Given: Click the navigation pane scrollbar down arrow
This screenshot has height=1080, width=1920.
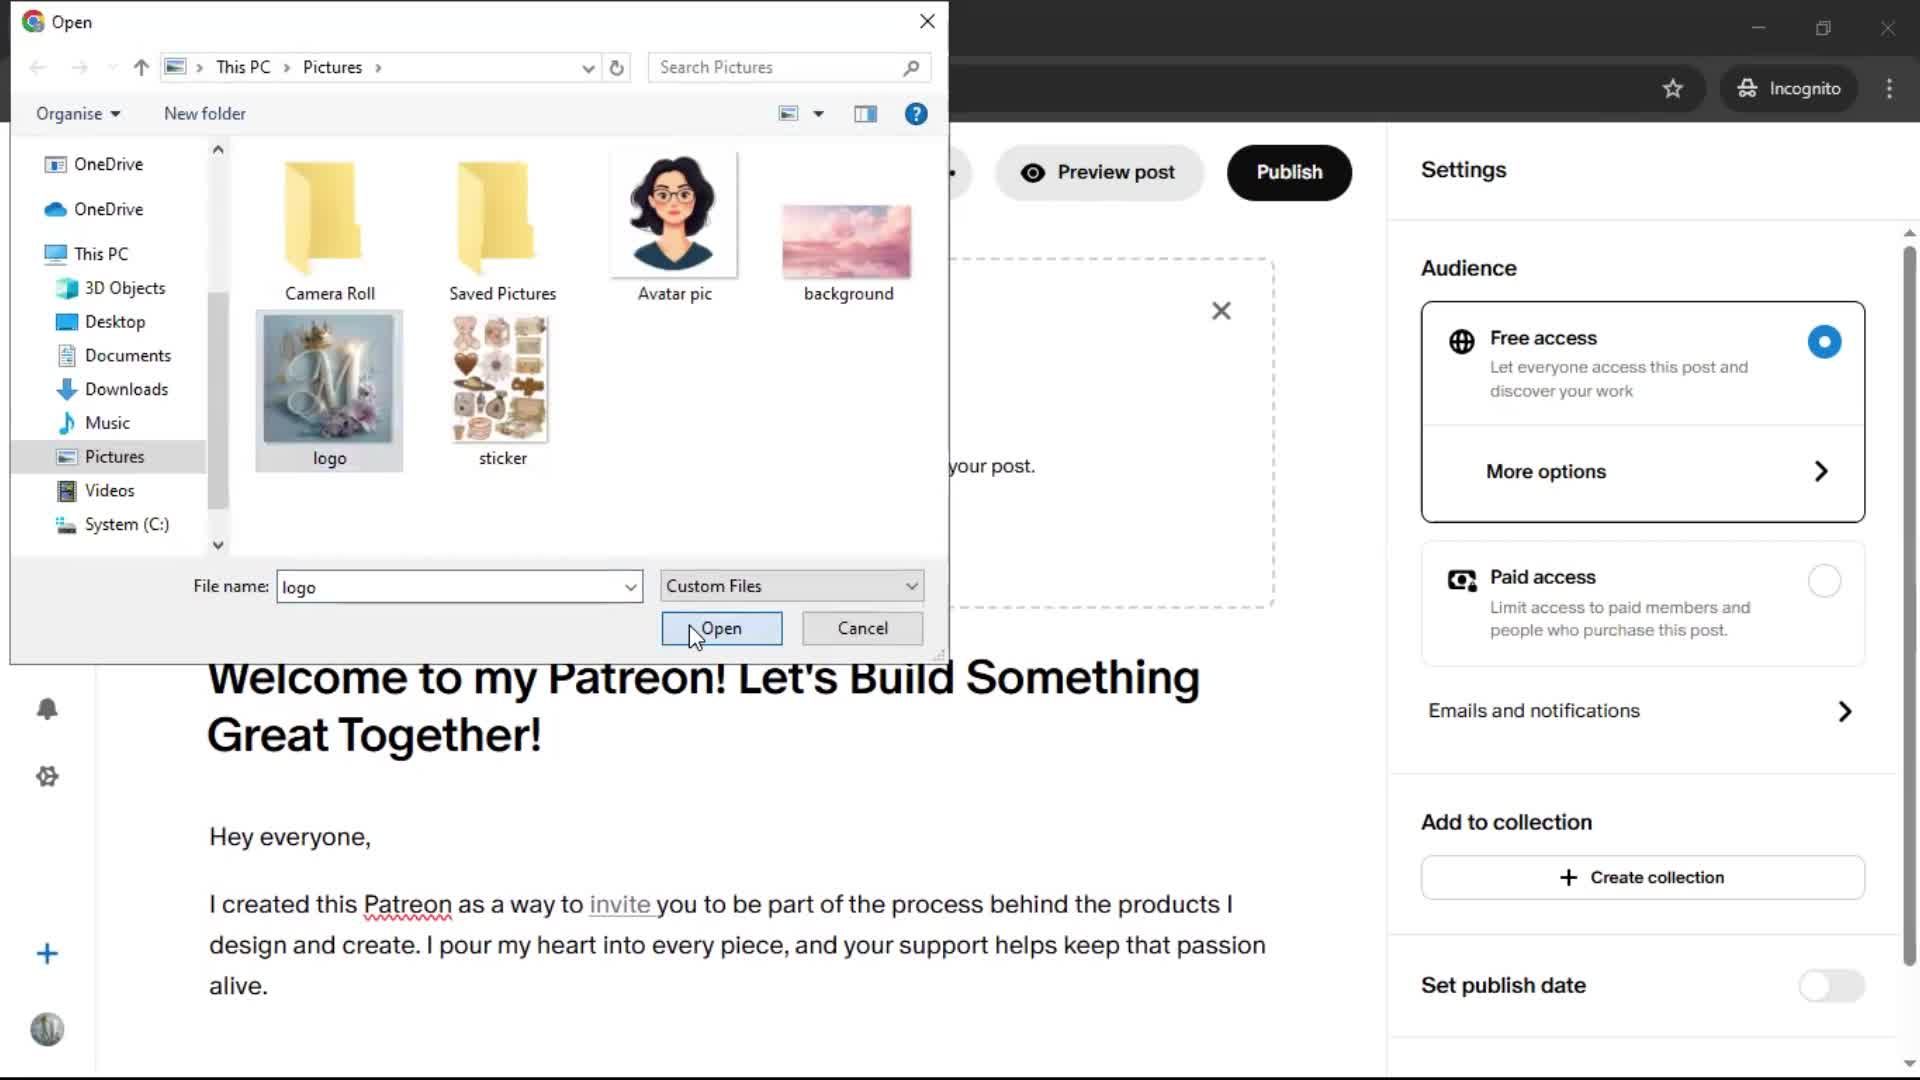Looking at the screenshot, I should (x=218, y=545).
